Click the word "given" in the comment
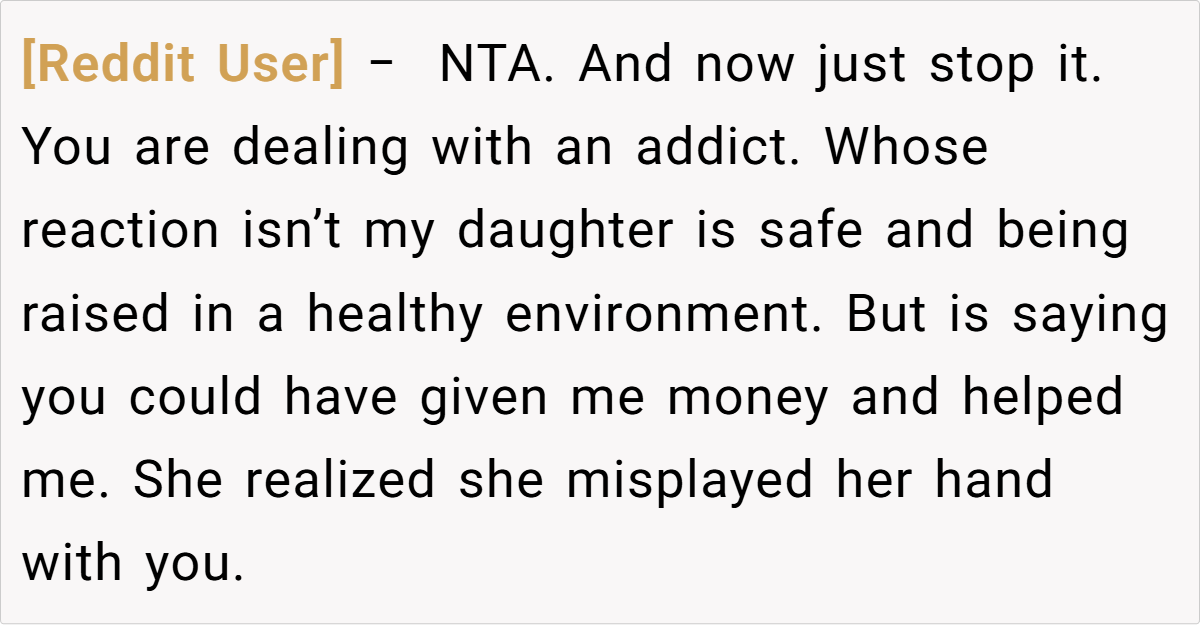This screenshot has height=625, width=1200. click(483, 397)
